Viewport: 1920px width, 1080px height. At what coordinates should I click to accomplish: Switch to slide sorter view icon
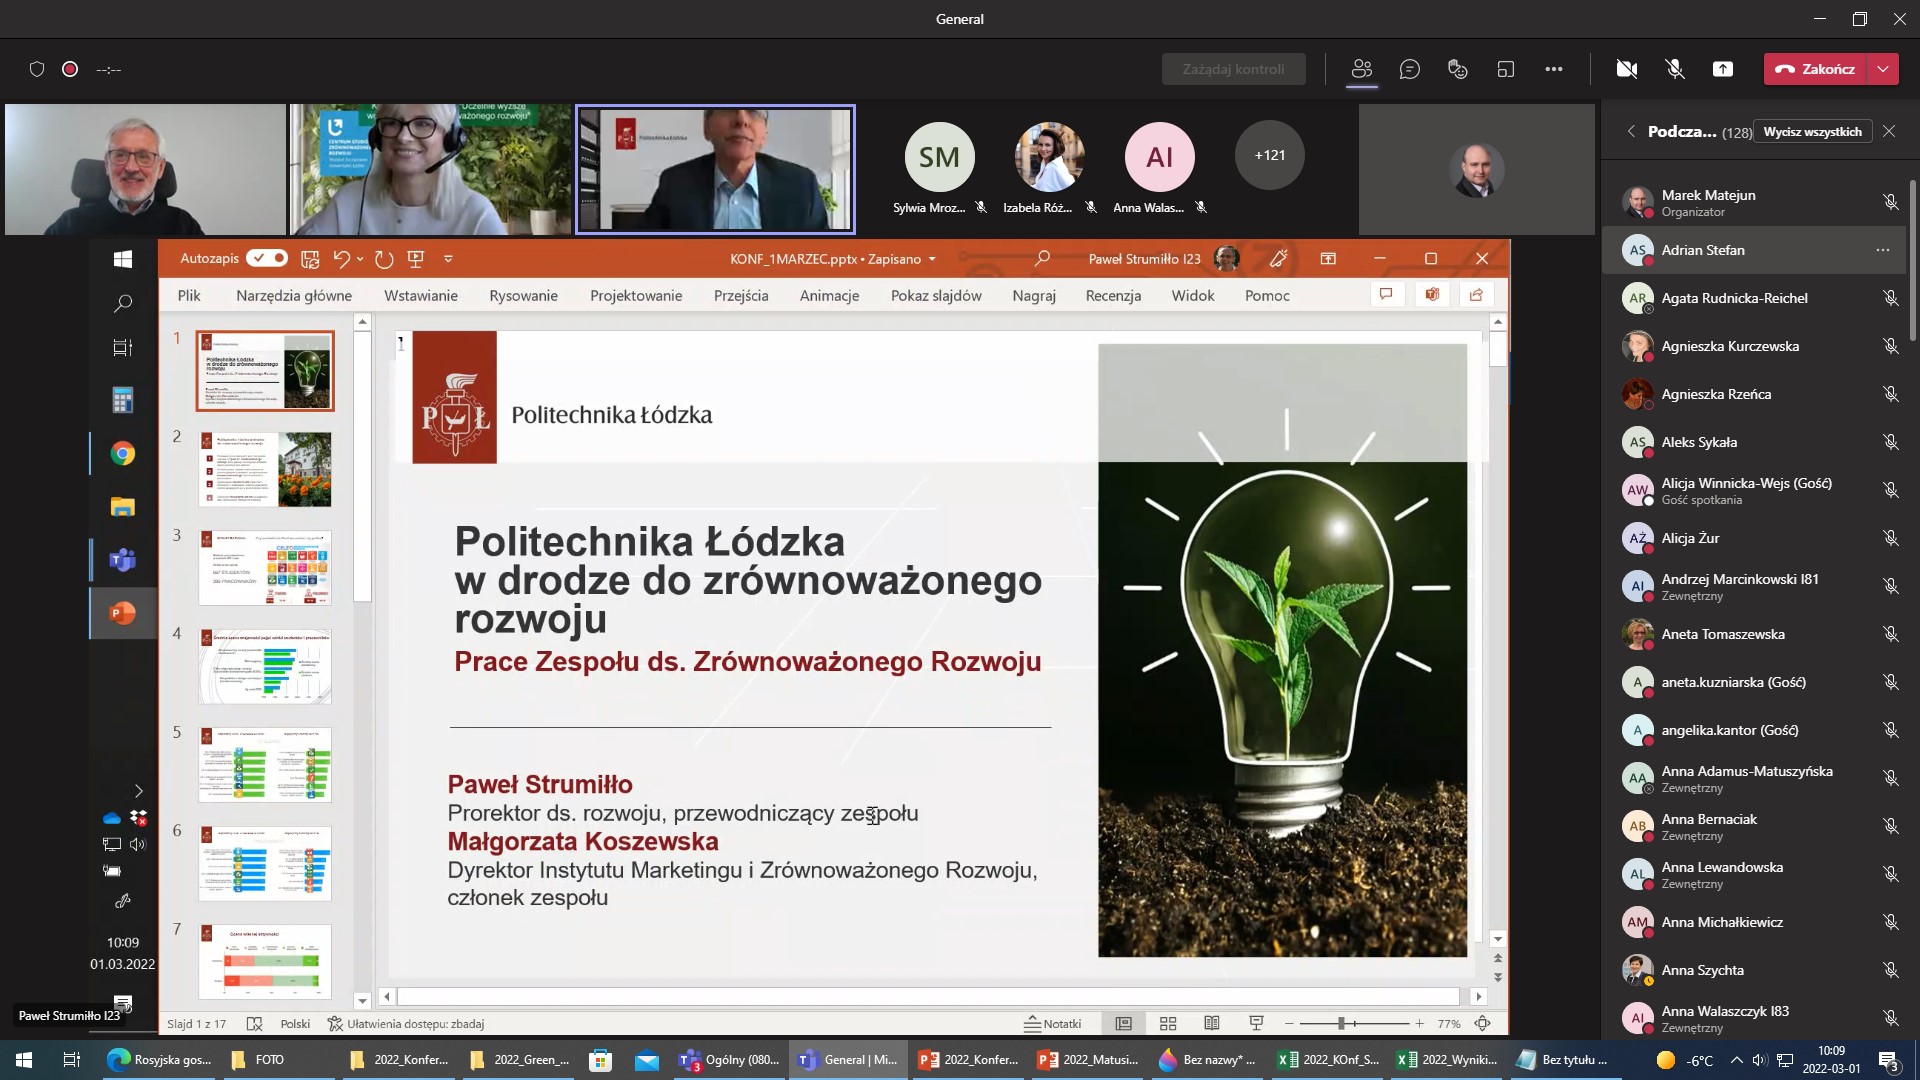(1167, 1023)
